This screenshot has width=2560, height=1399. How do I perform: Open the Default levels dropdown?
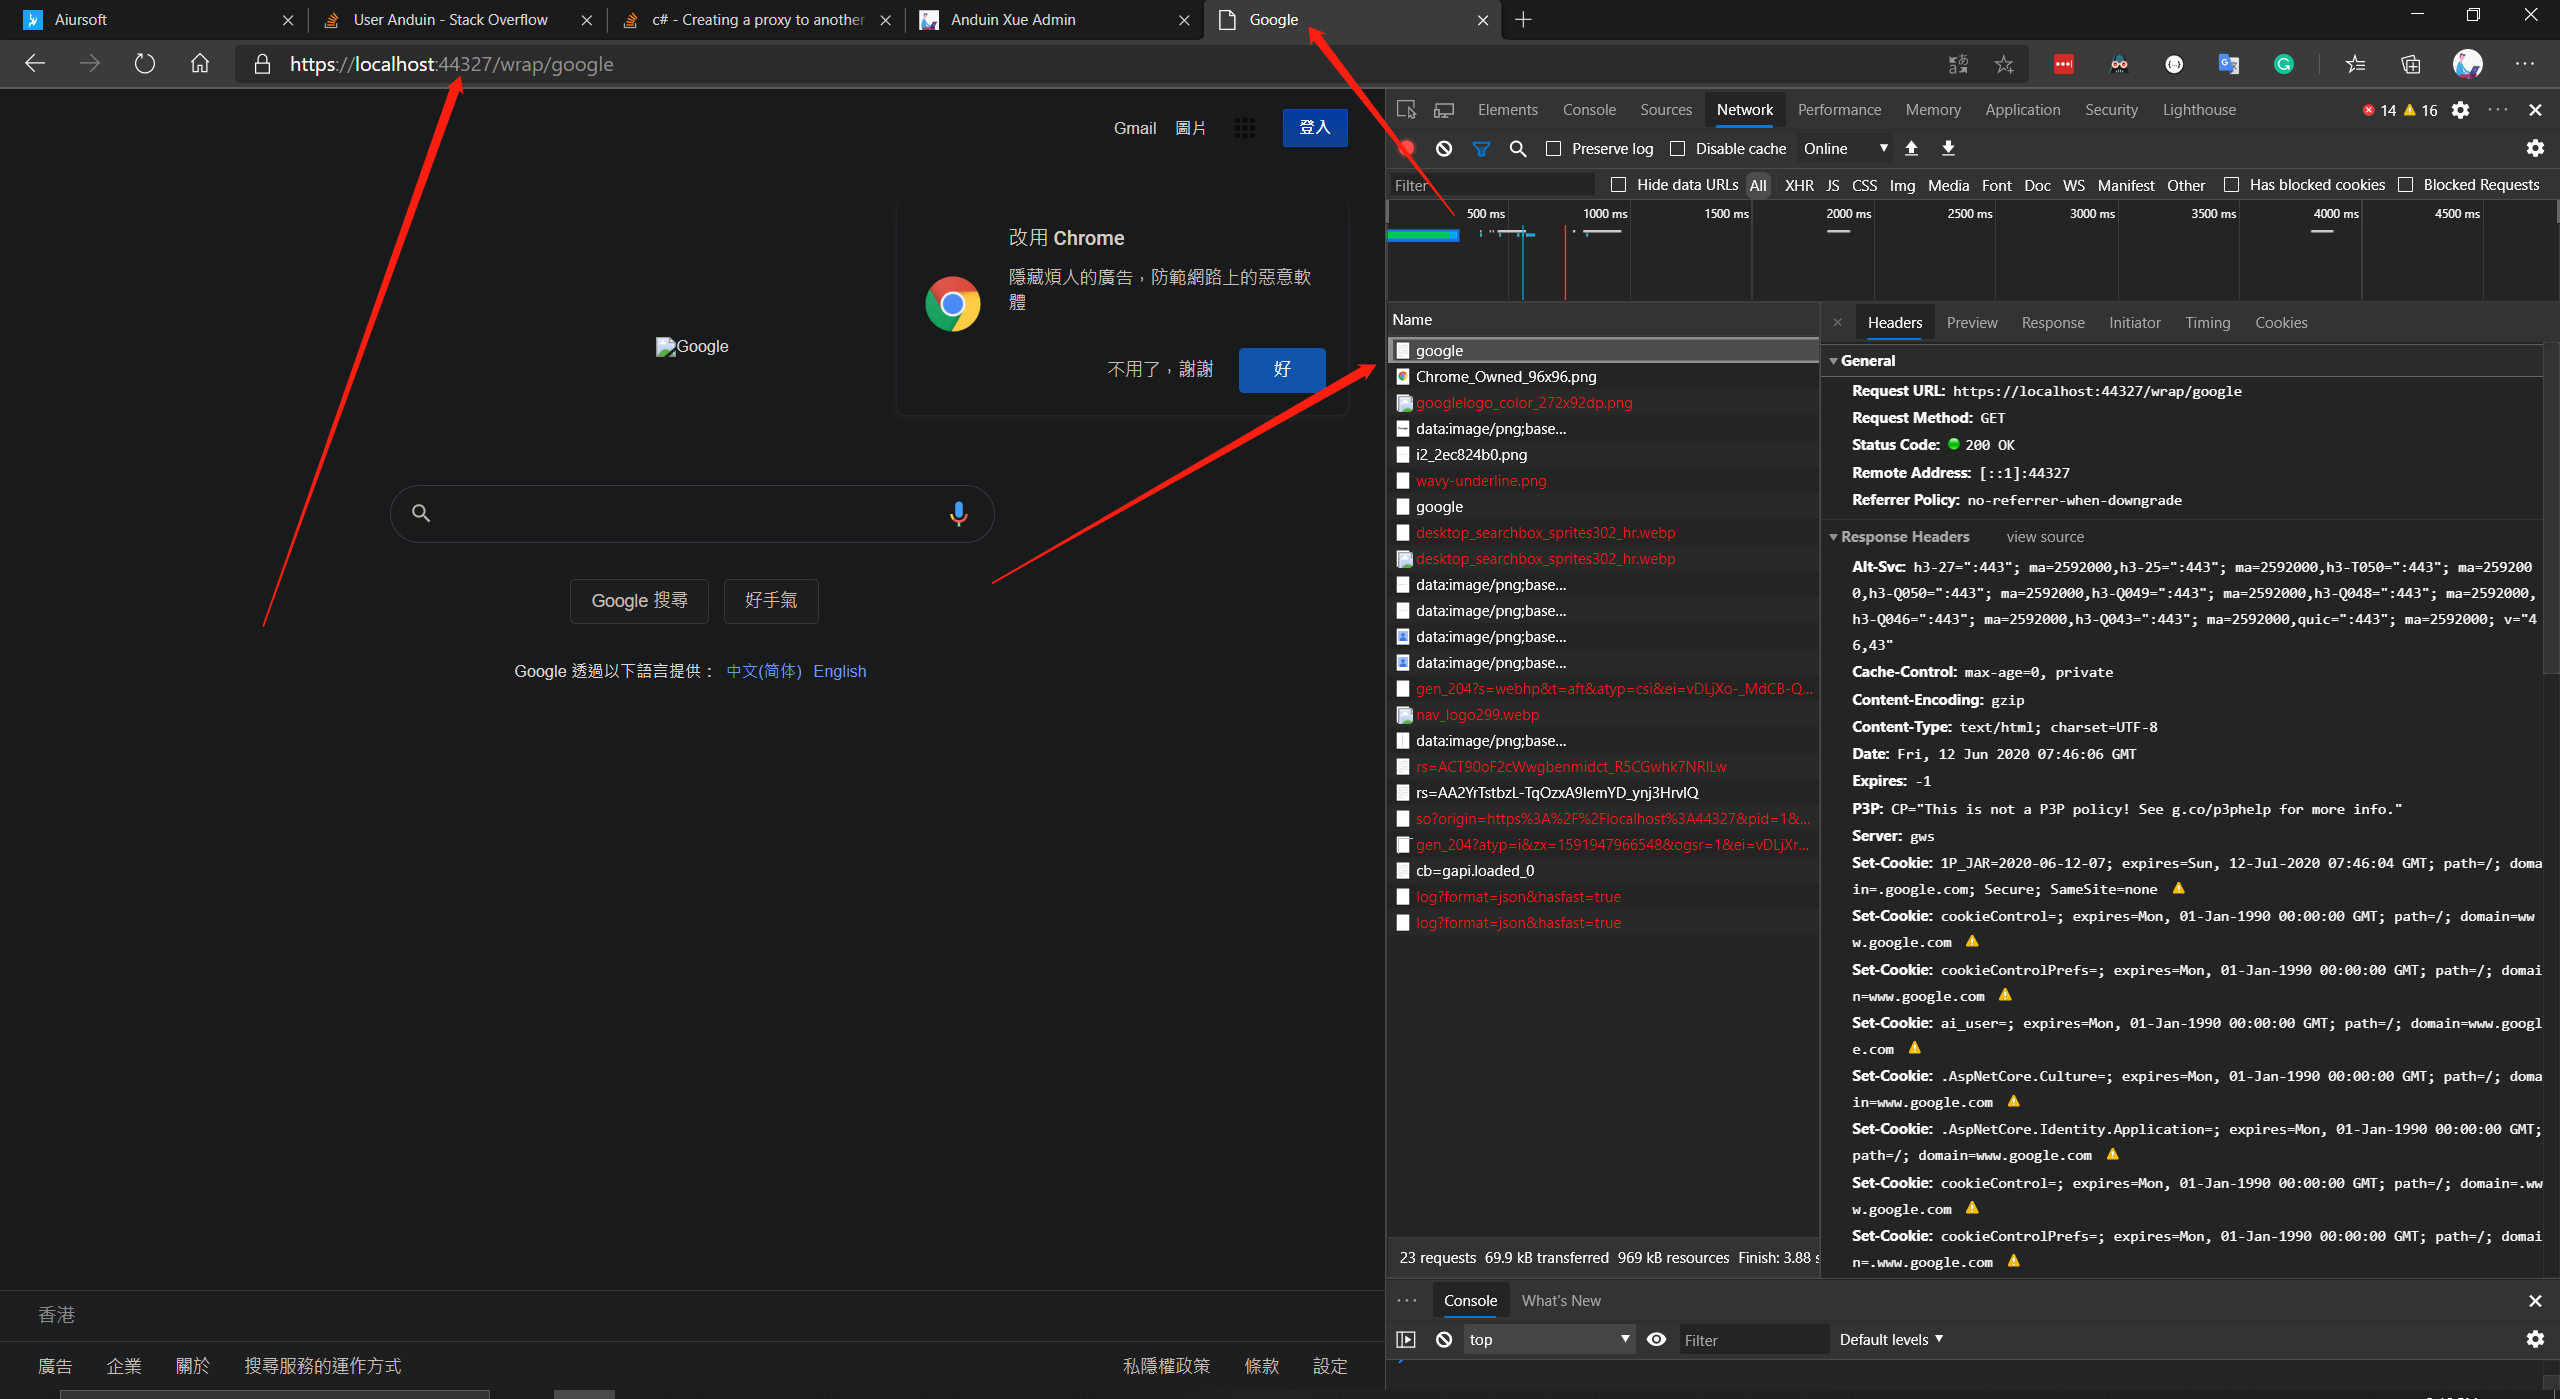(x=1890, y=1339)
